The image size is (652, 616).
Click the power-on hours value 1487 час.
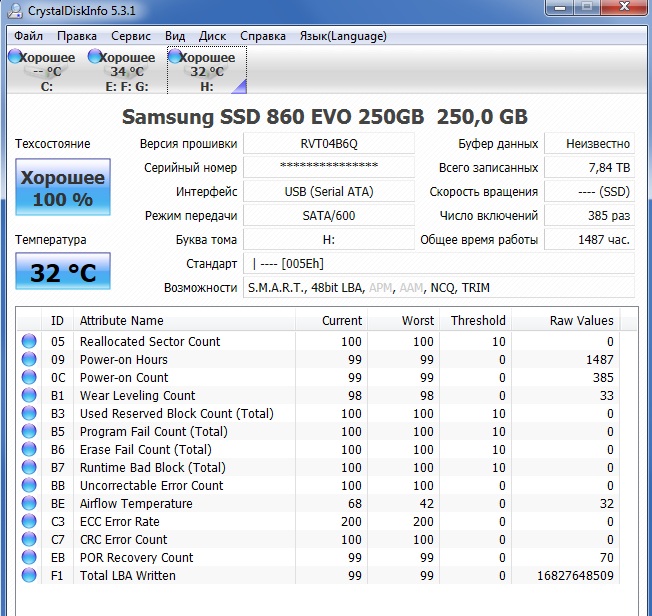pyautogui.click(x=589, y=240)
